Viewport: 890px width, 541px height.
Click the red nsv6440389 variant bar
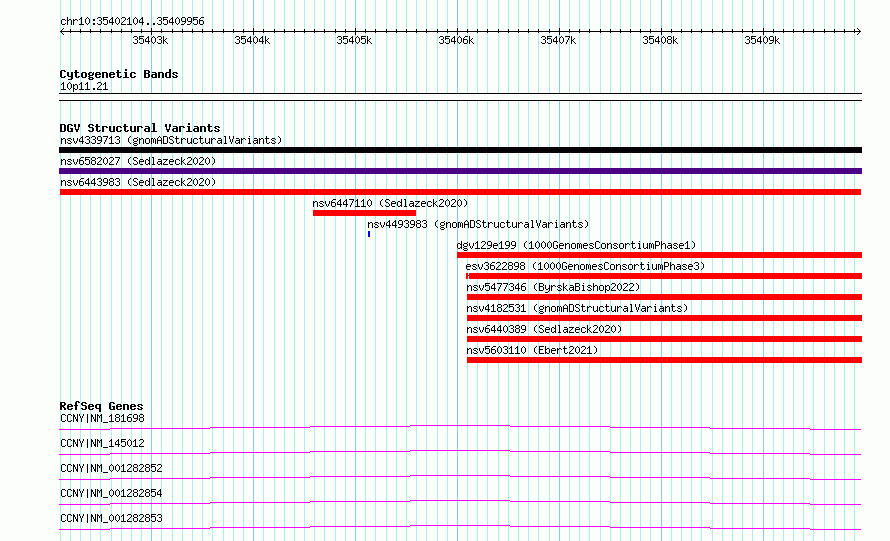(x=664, y=339)
